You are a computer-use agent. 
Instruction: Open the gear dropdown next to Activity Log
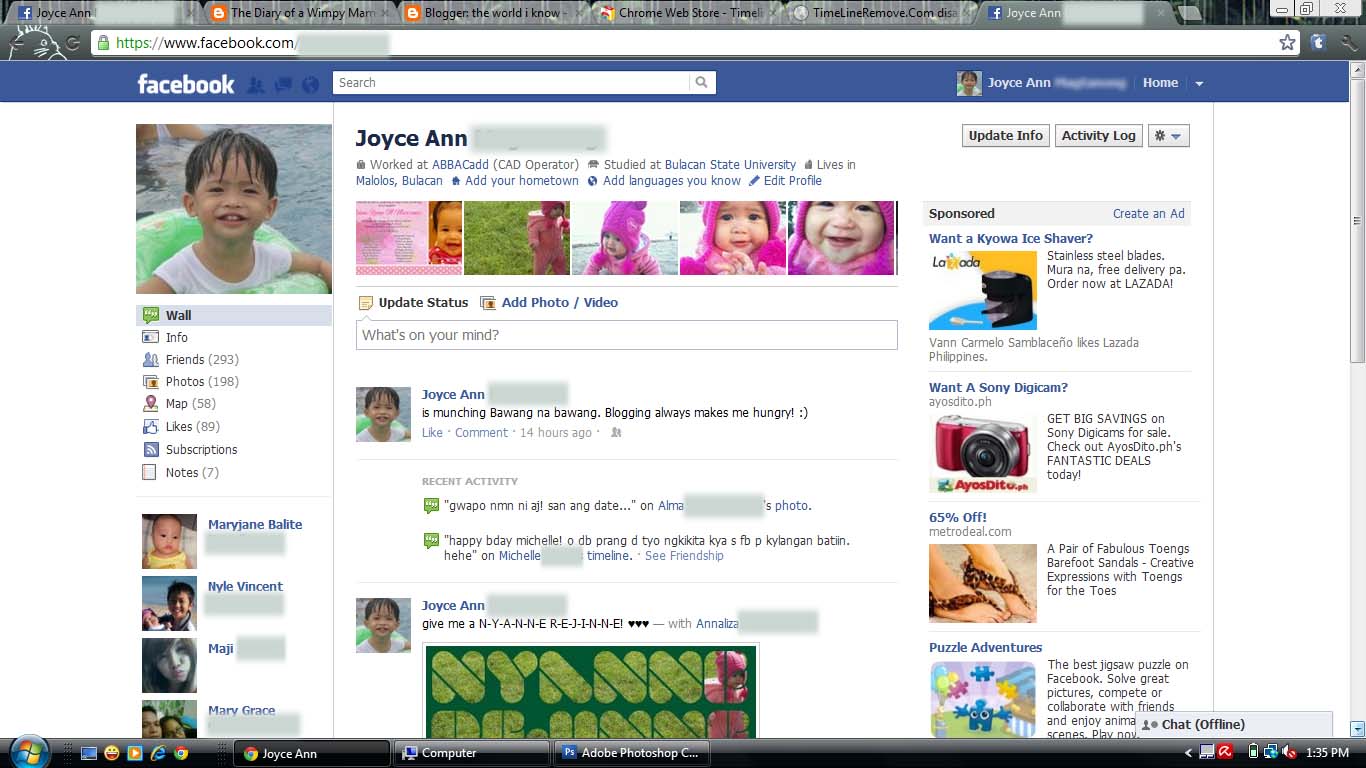pos(1168,135)
